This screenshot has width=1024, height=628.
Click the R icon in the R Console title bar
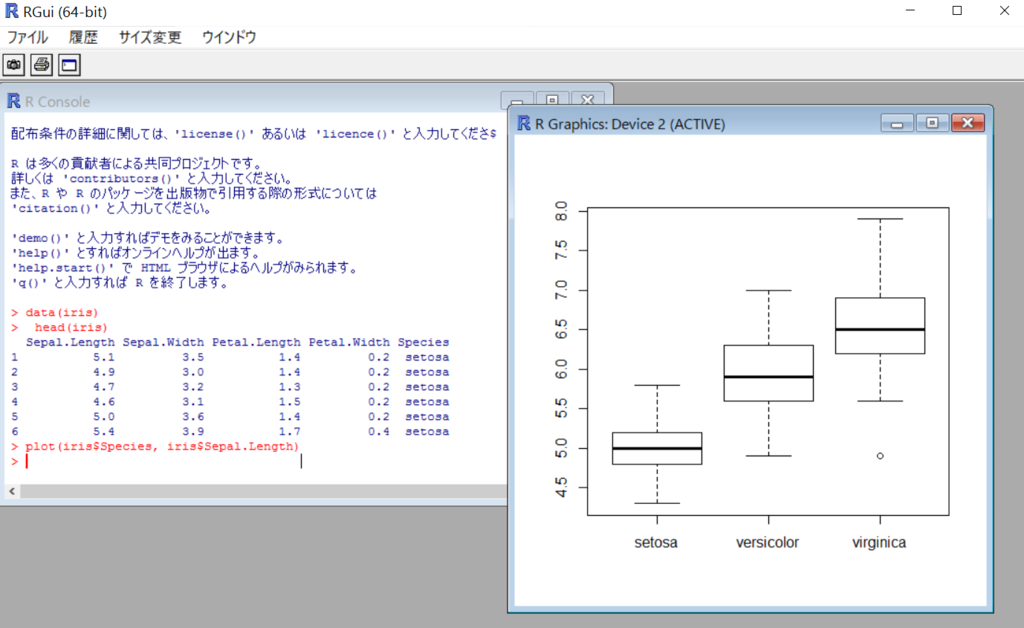14,101
